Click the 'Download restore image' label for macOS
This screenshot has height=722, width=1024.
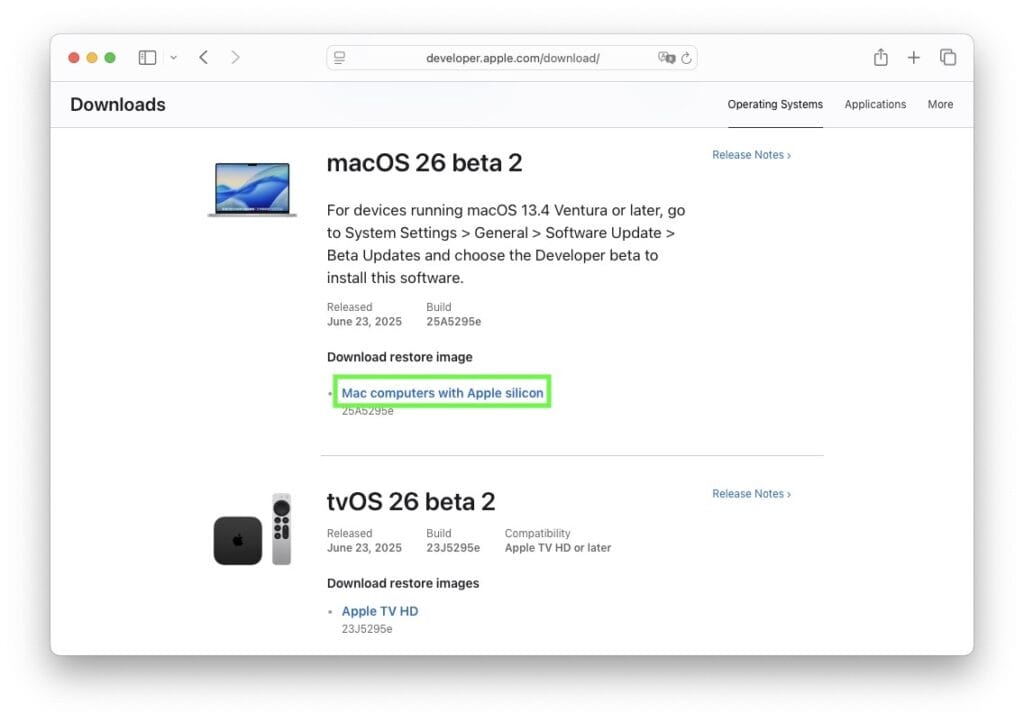click(x=400, y=357)
